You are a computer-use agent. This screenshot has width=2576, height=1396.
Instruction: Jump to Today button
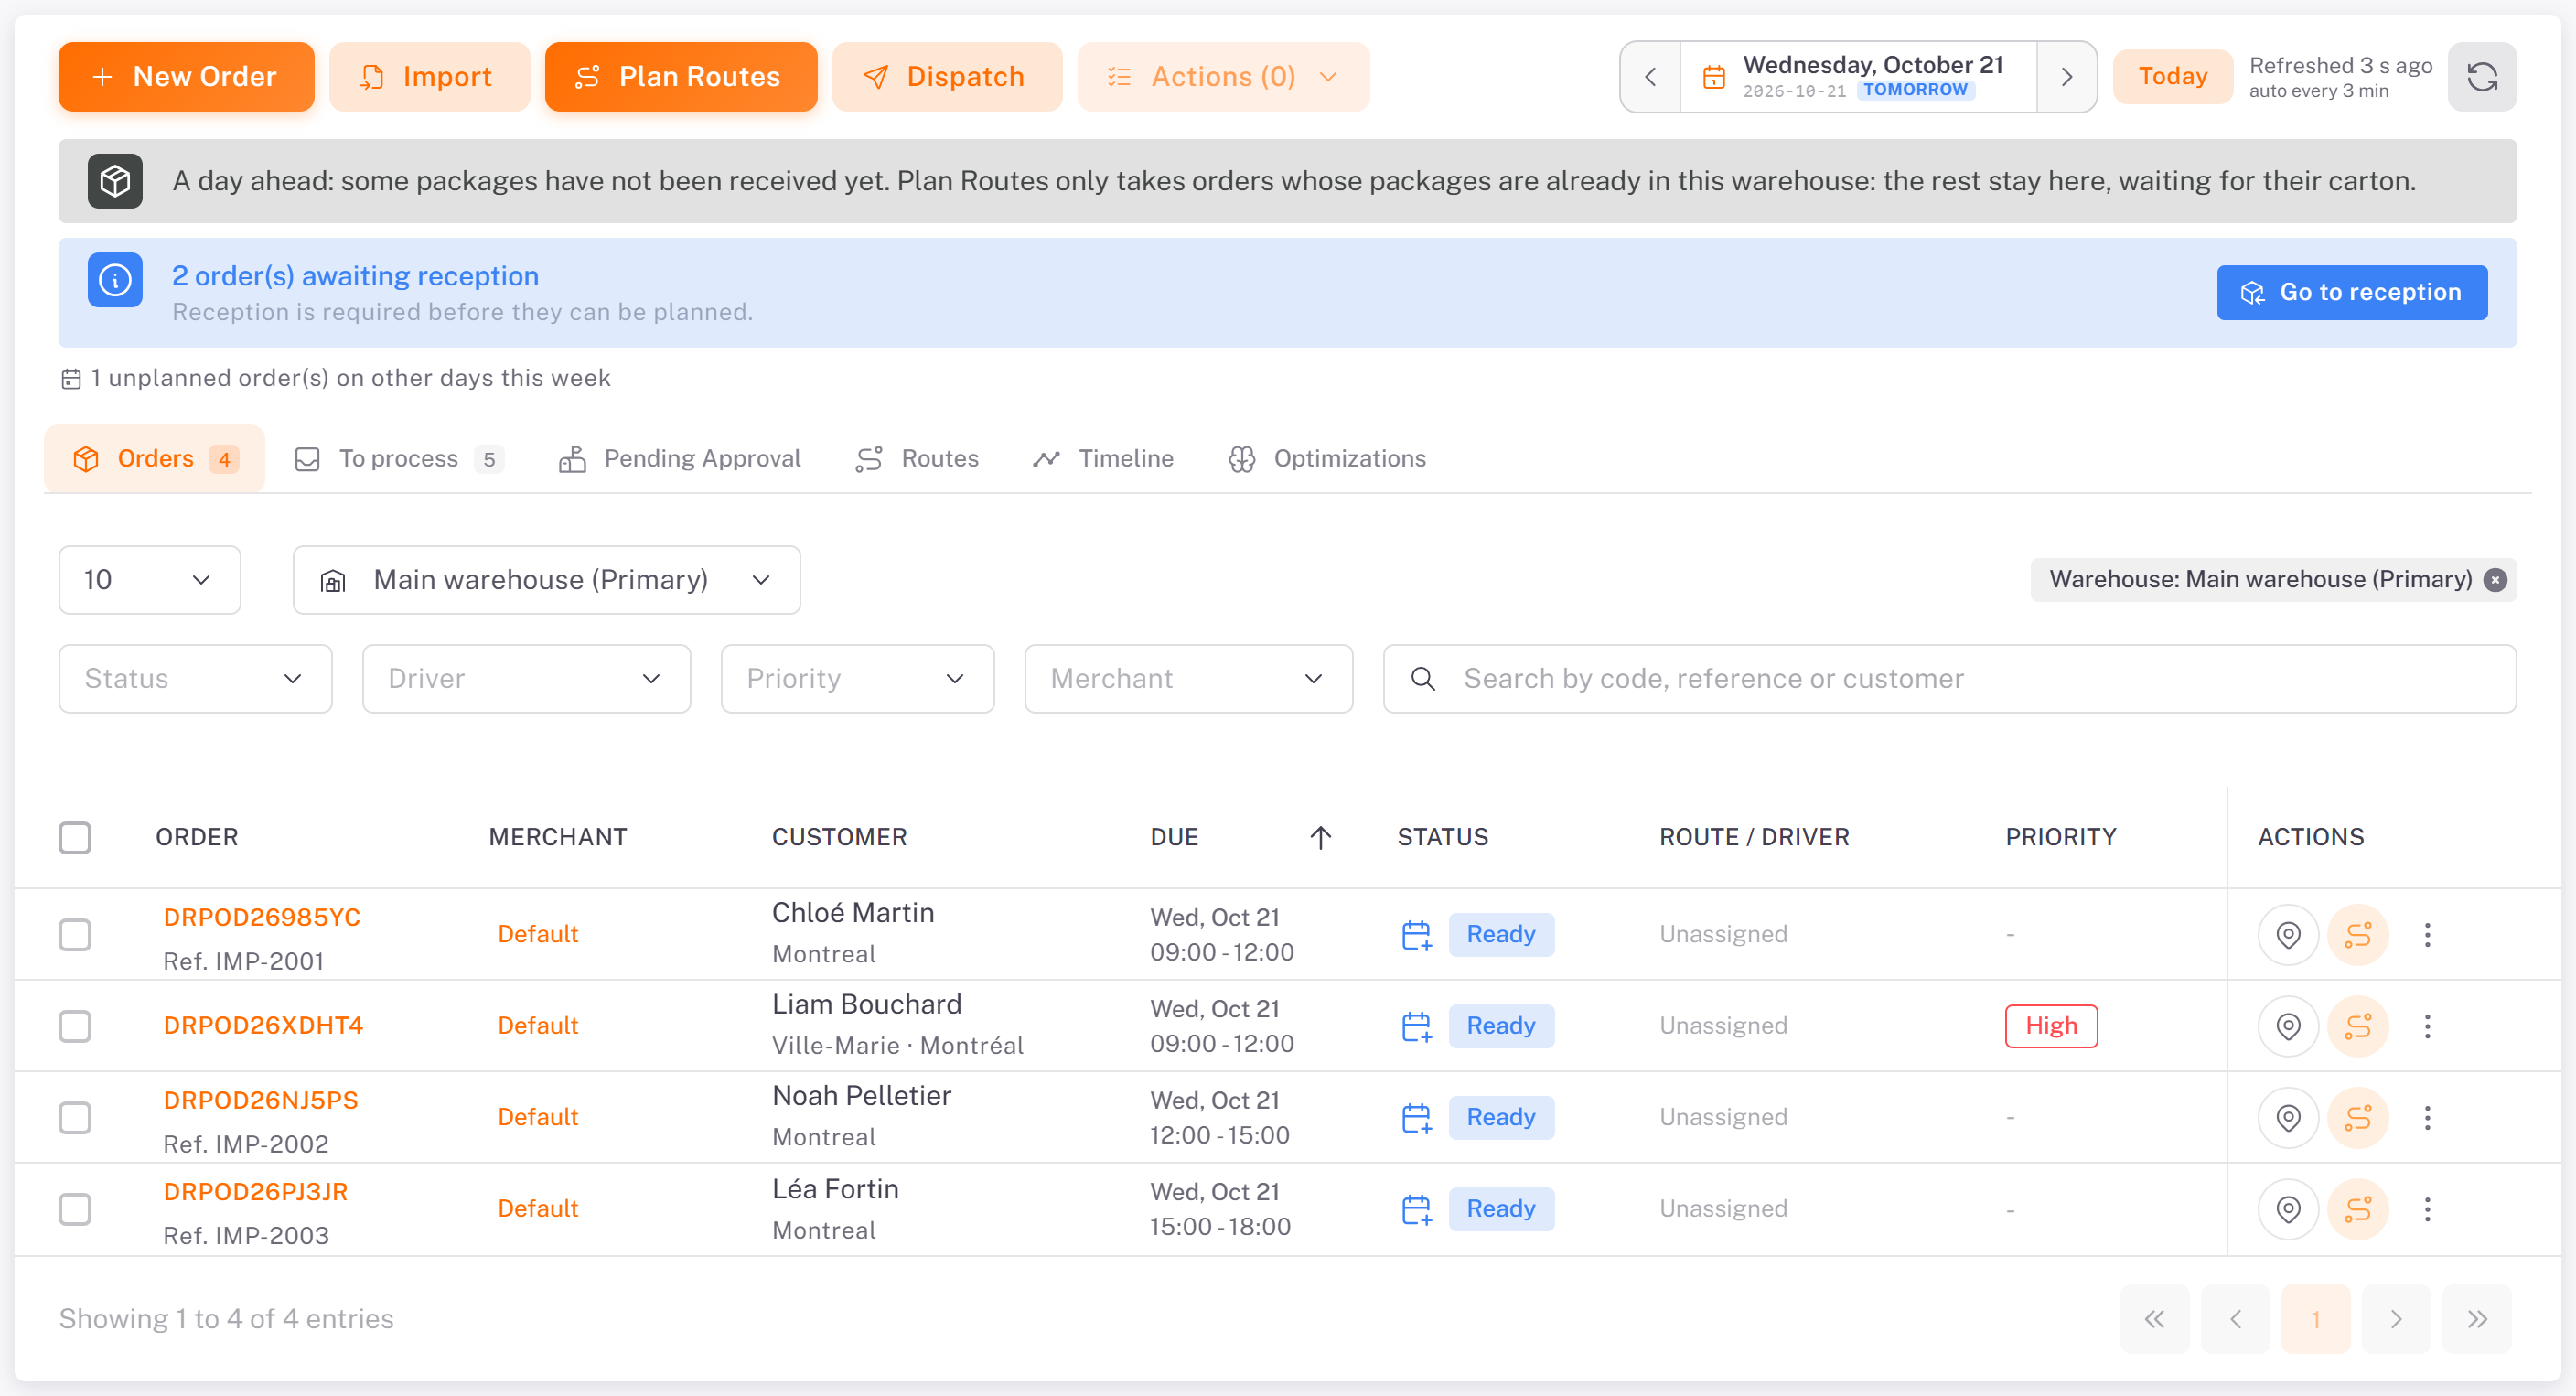pos(2172,77)
